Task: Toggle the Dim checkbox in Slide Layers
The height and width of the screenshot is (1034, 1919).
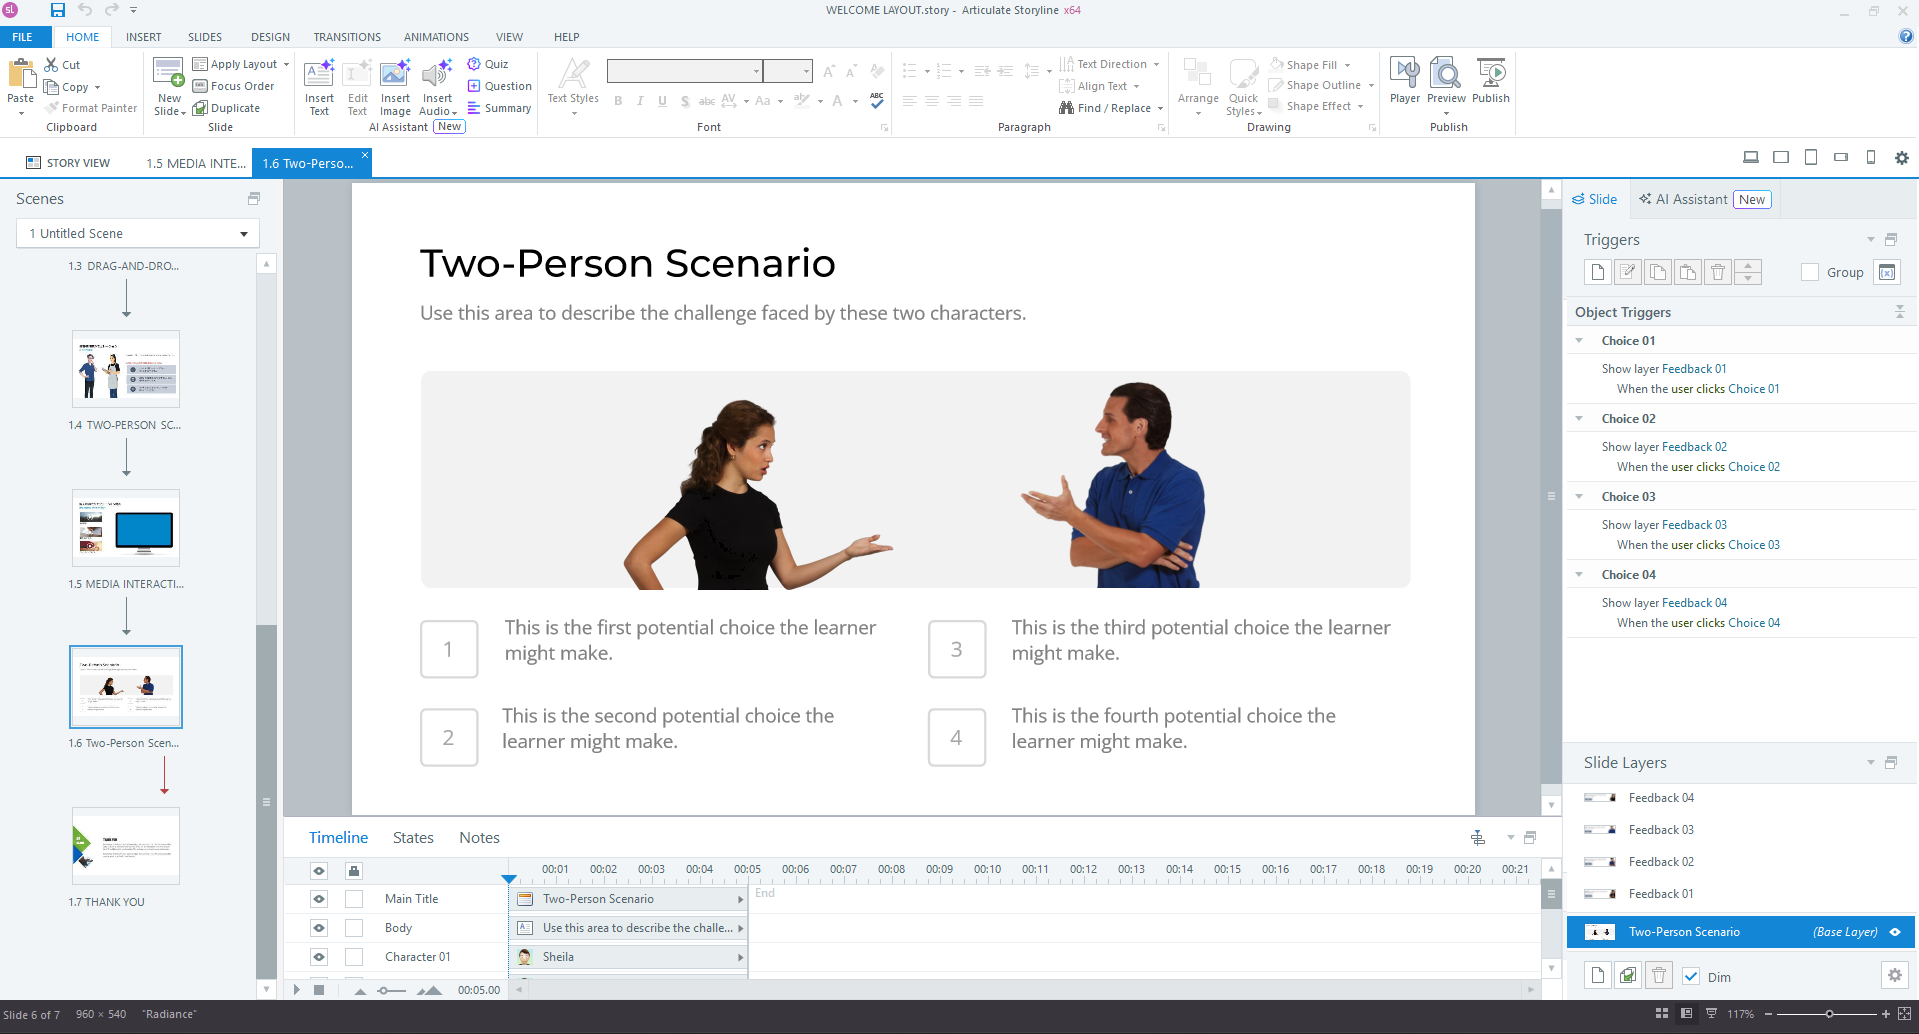Action: (1691, 977)
